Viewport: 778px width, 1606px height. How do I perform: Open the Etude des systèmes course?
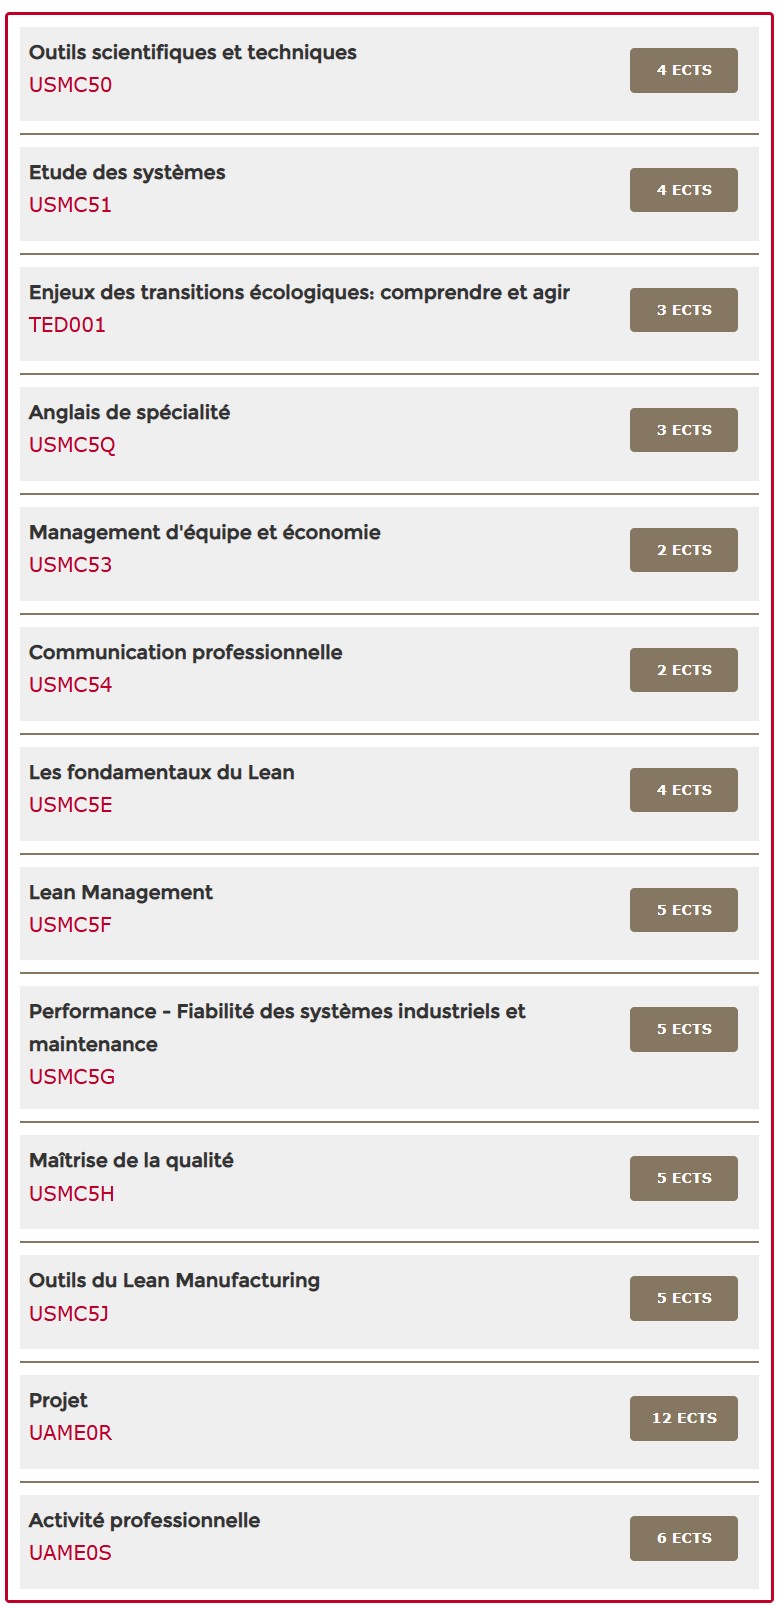coord(127,173)
